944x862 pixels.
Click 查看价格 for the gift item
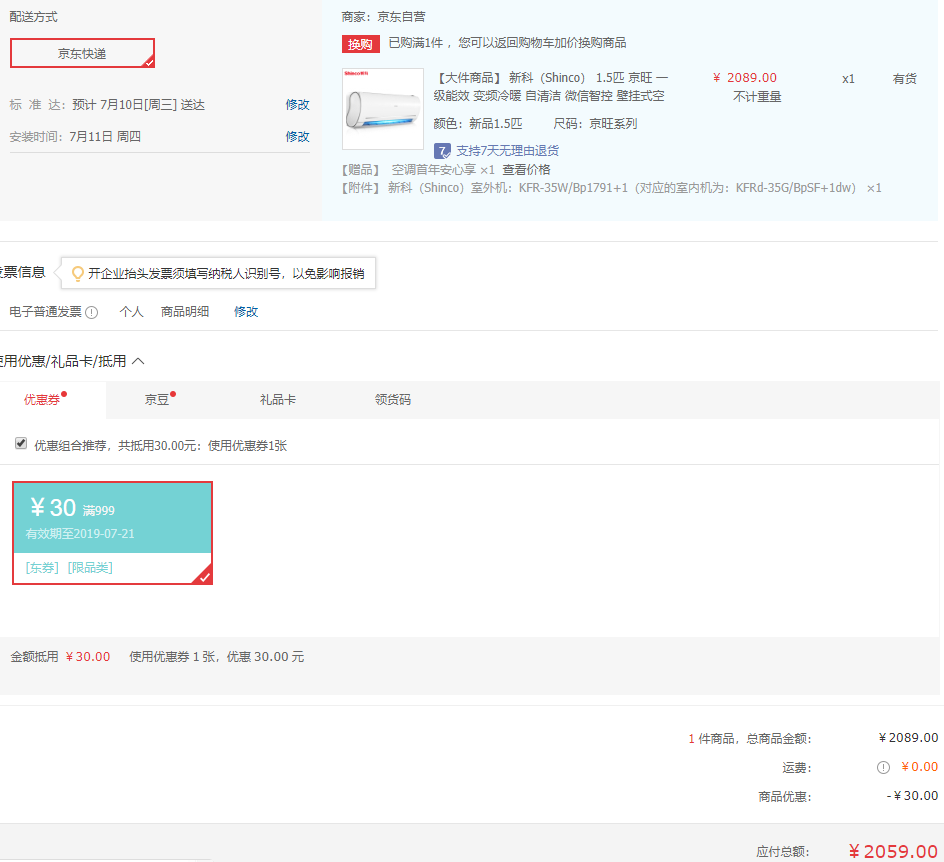[x=526, y=170]
